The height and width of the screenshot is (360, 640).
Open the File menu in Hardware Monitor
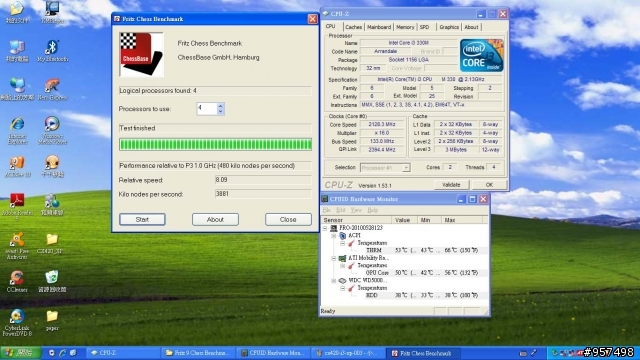[x=327, y=210]
